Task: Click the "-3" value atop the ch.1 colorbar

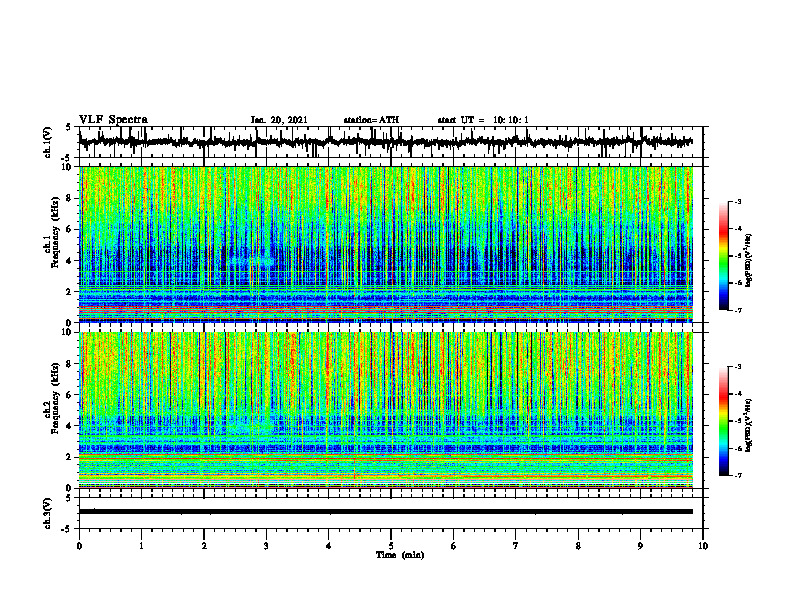Action: tap(737, 202)
